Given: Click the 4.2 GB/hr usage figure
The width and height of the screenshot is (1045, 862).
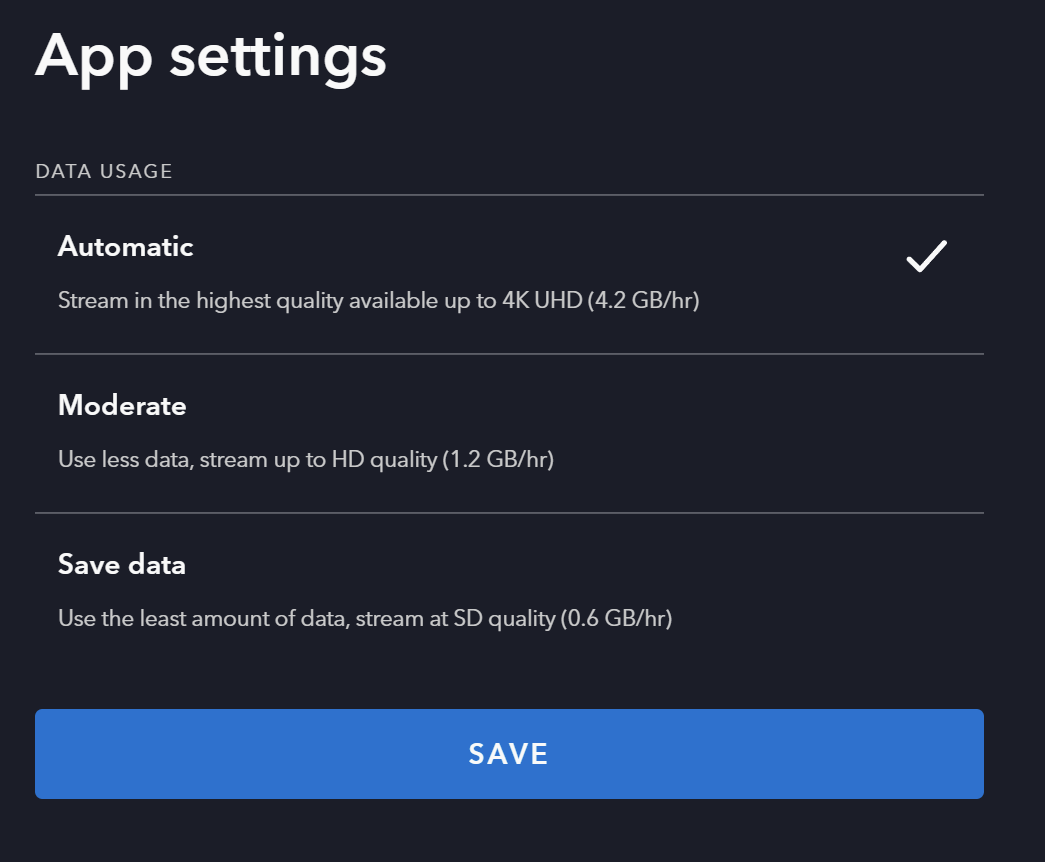Looking at the screenshot, I should point(643,300).
